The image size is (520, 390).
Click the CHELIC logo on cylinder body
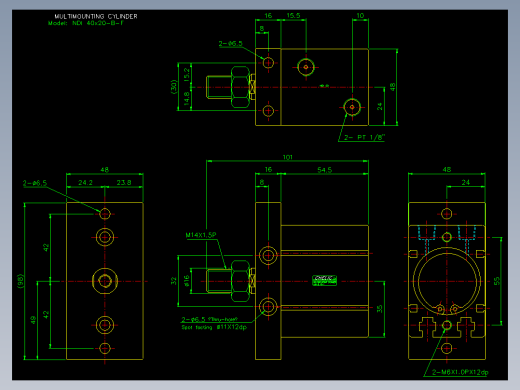pyautogui.click(x=325, y=280)
